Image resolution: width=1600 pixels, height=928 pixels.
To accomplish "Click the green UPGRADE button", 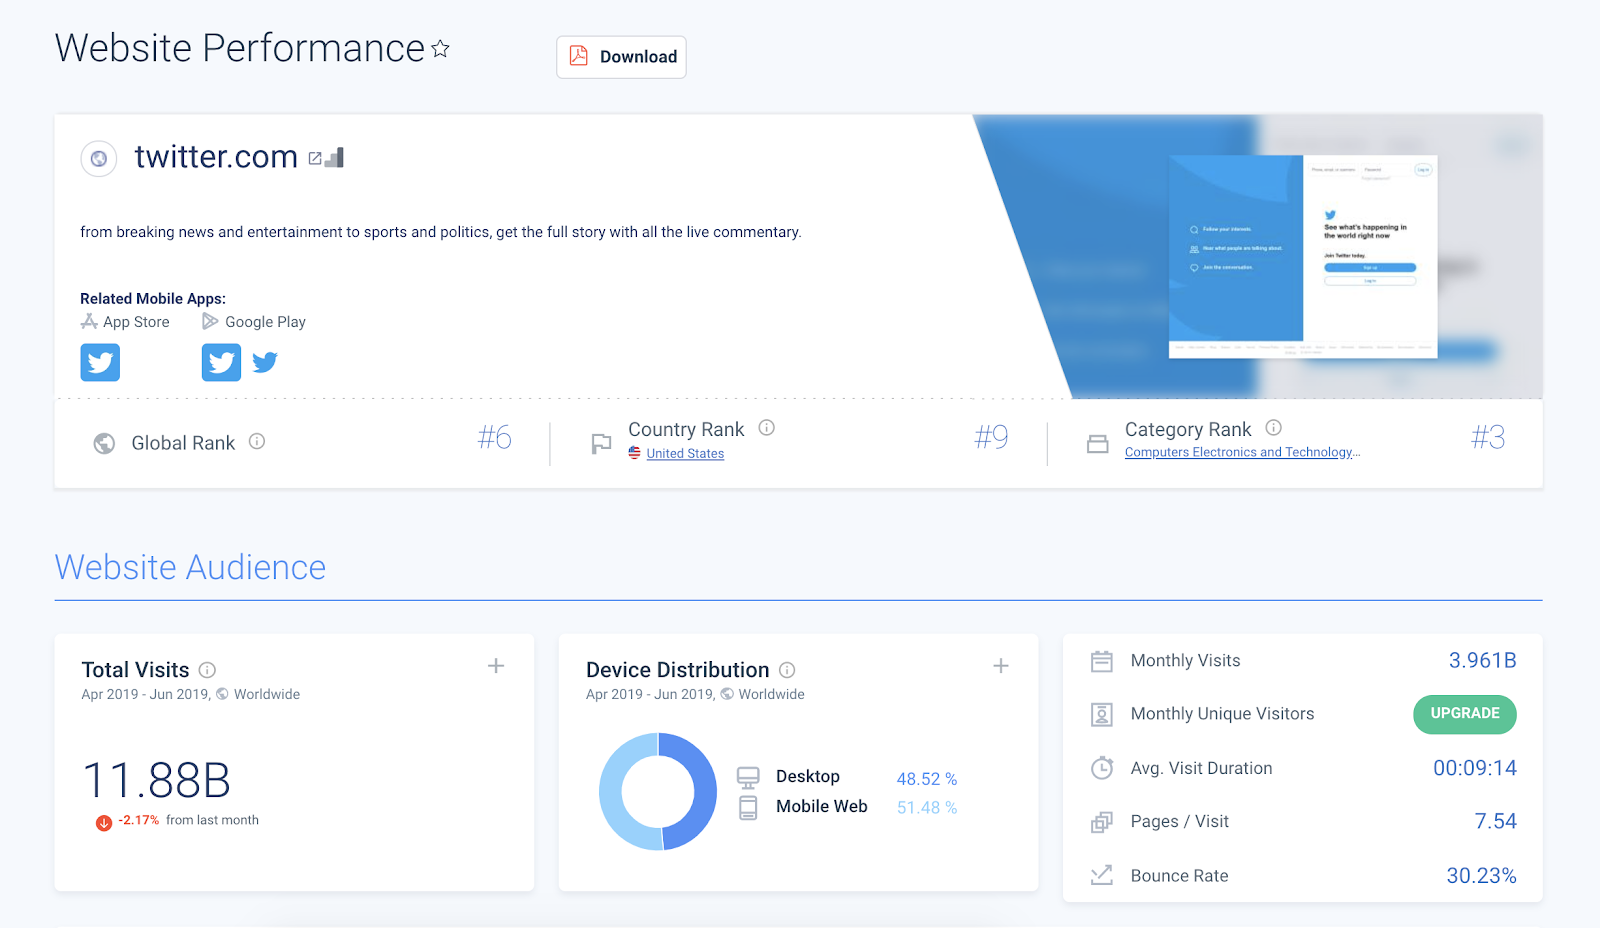I will click(1465, 714).
